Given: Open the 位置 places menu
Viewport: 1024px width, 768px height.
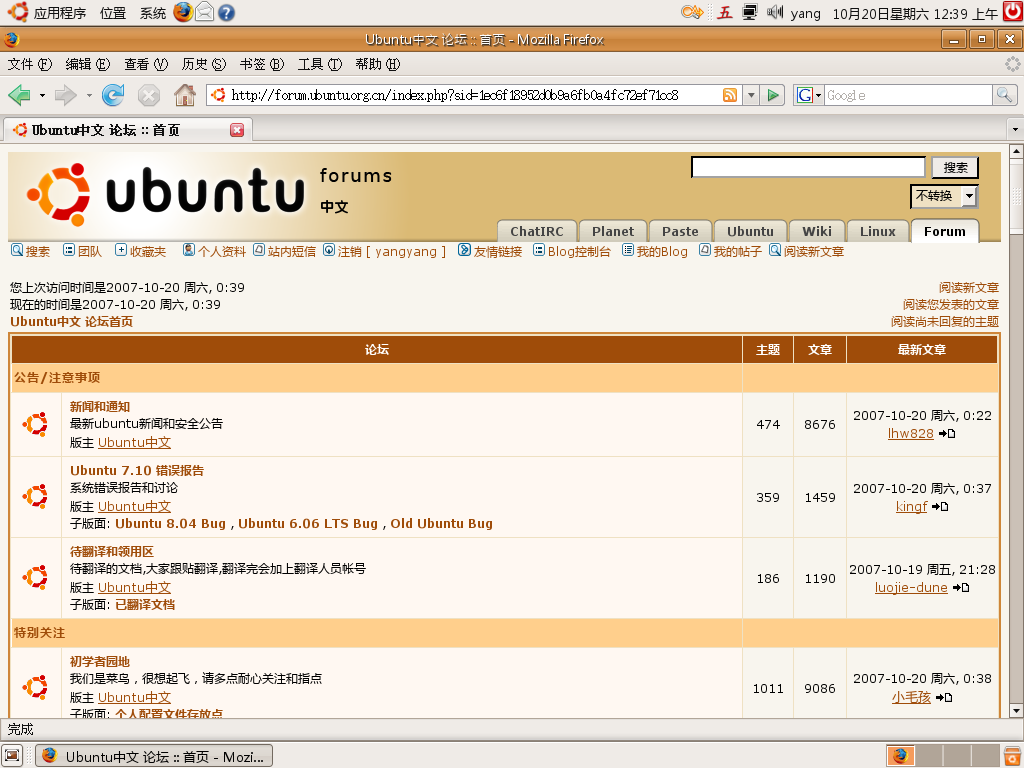Looking at the screenshot, I should click(113, 13).
